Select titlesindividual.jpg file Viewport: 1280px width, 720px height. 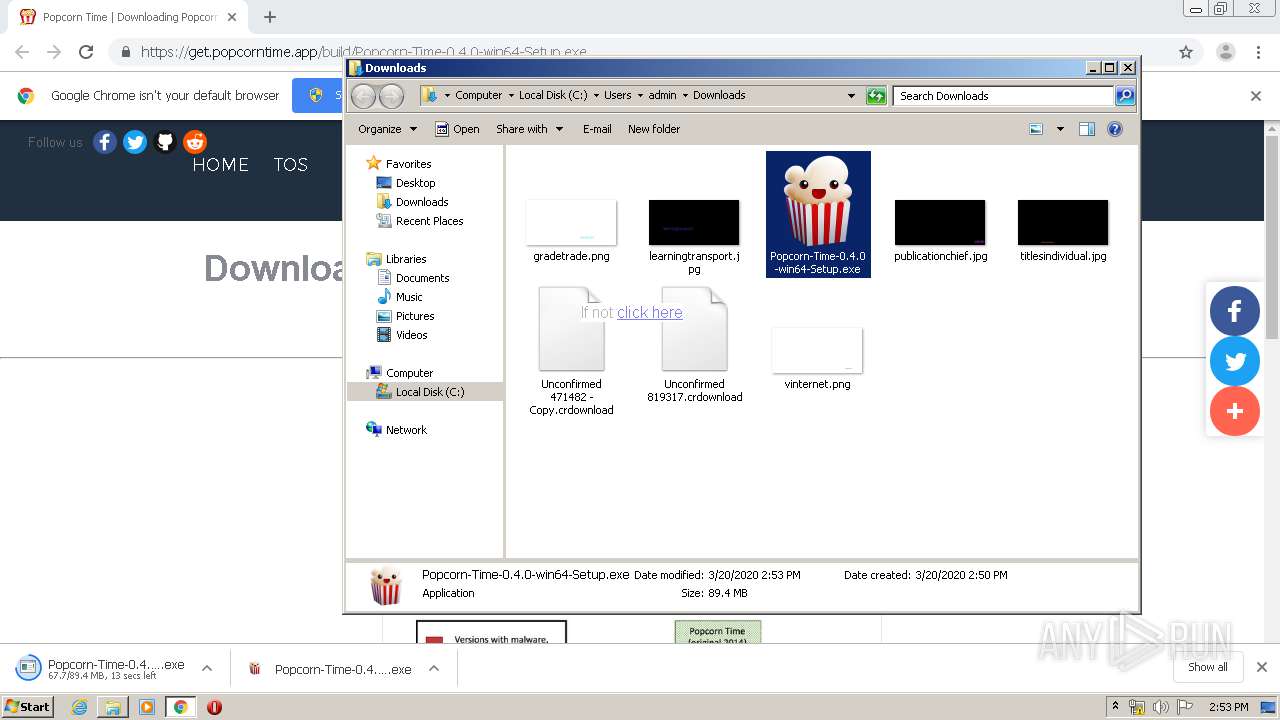(x=1063, y=230)
